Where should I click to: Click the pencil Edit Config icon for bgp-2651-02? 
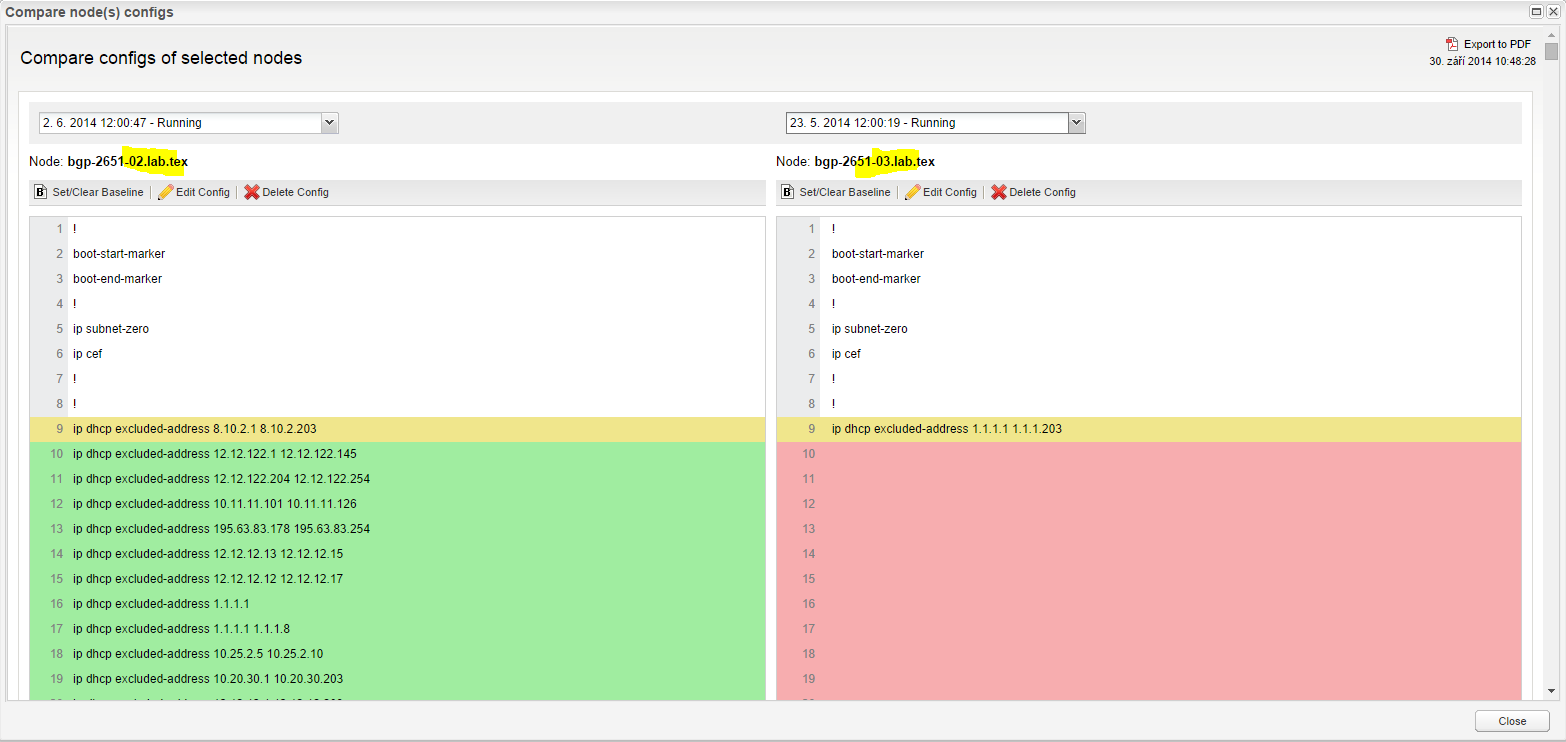[166, 191]
